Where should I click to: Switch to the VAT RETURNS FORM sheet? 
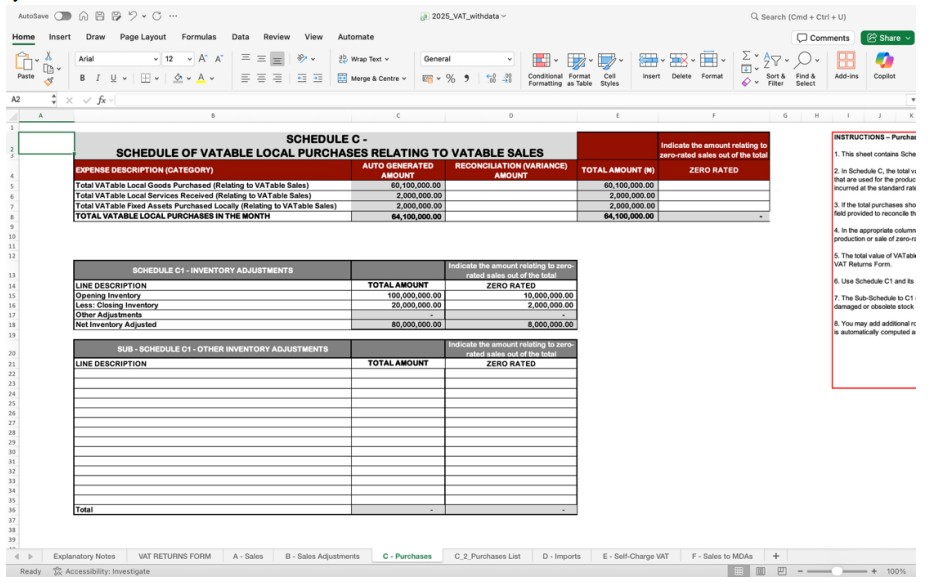pos(175,555)
